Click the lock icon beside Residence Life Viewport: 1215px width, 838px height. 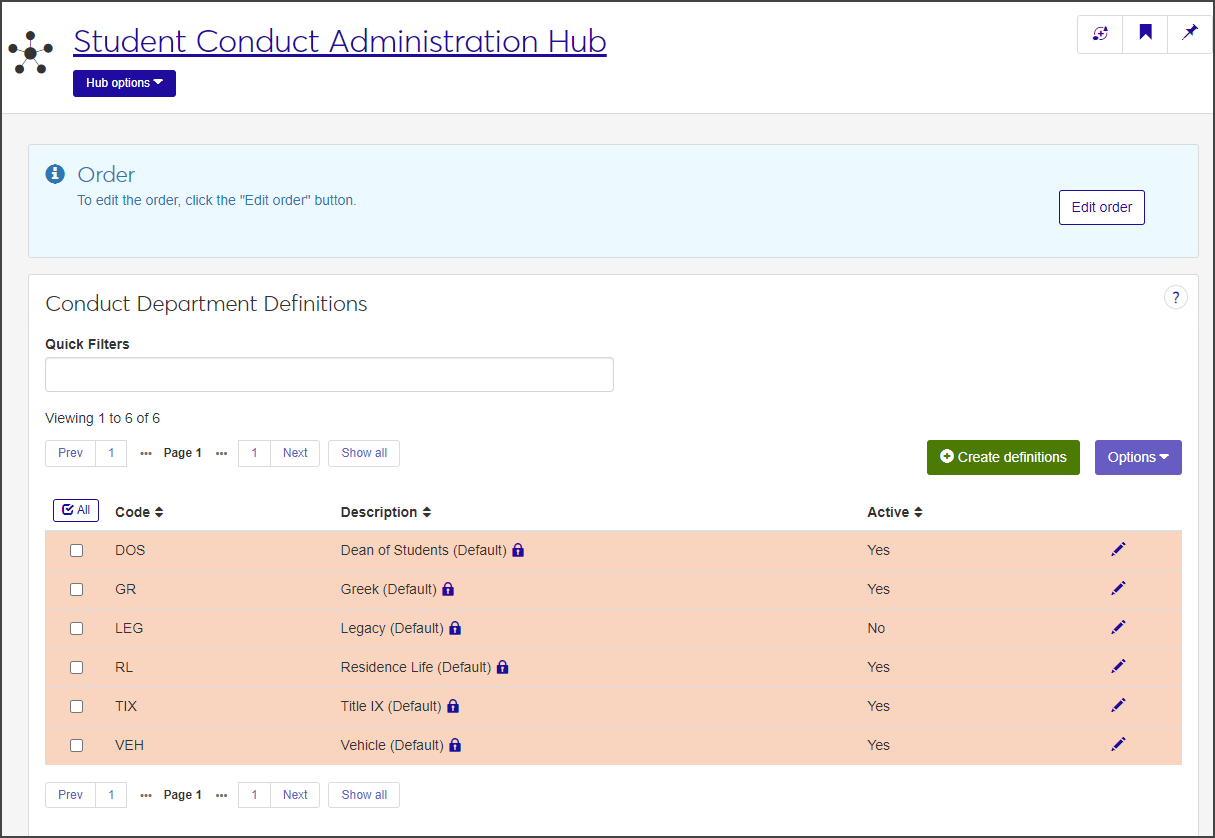pos(503,667)
